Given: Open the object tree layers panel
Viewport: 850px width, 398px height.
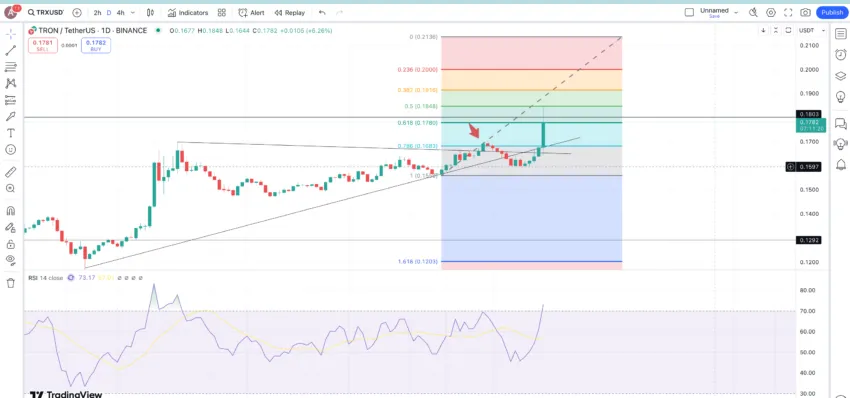Looking at the screenshot, I should click(840, 76).
